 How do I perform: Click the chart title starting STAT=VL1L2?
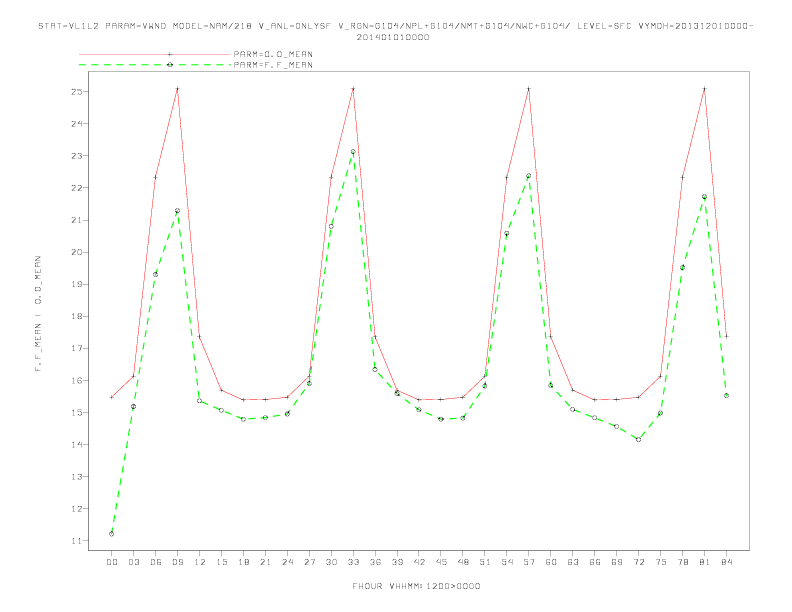click(x=395, y=26)
